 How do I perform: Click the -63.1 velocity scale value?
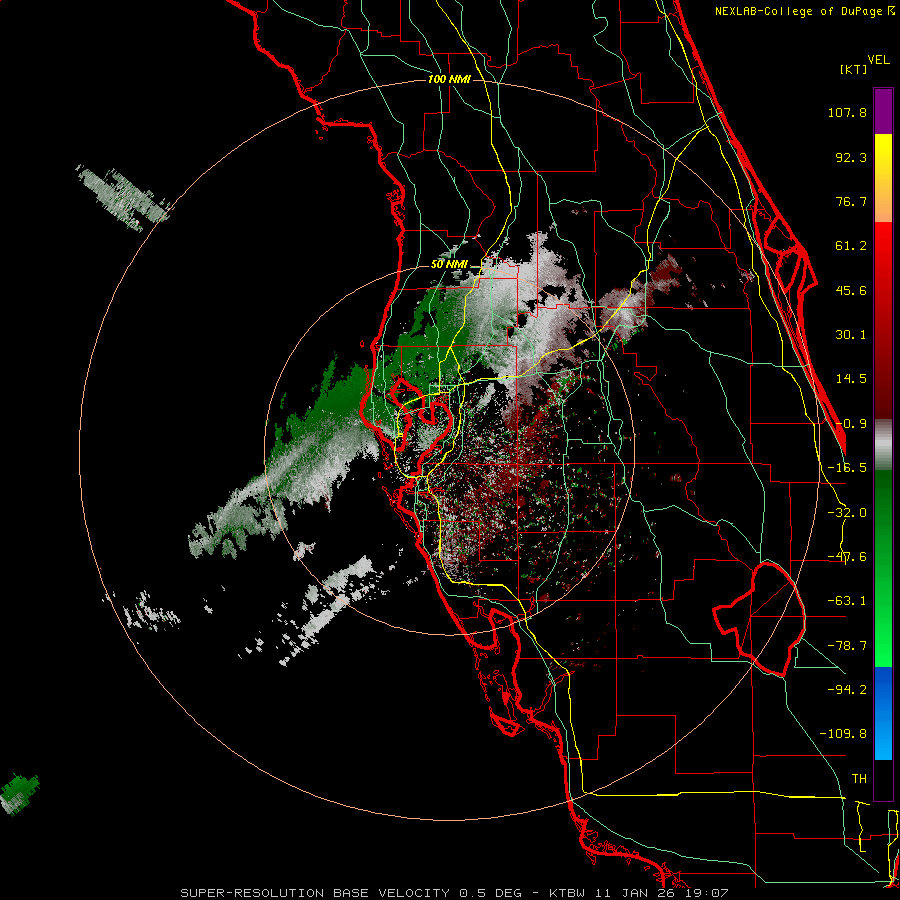click(x=847, y=601)
